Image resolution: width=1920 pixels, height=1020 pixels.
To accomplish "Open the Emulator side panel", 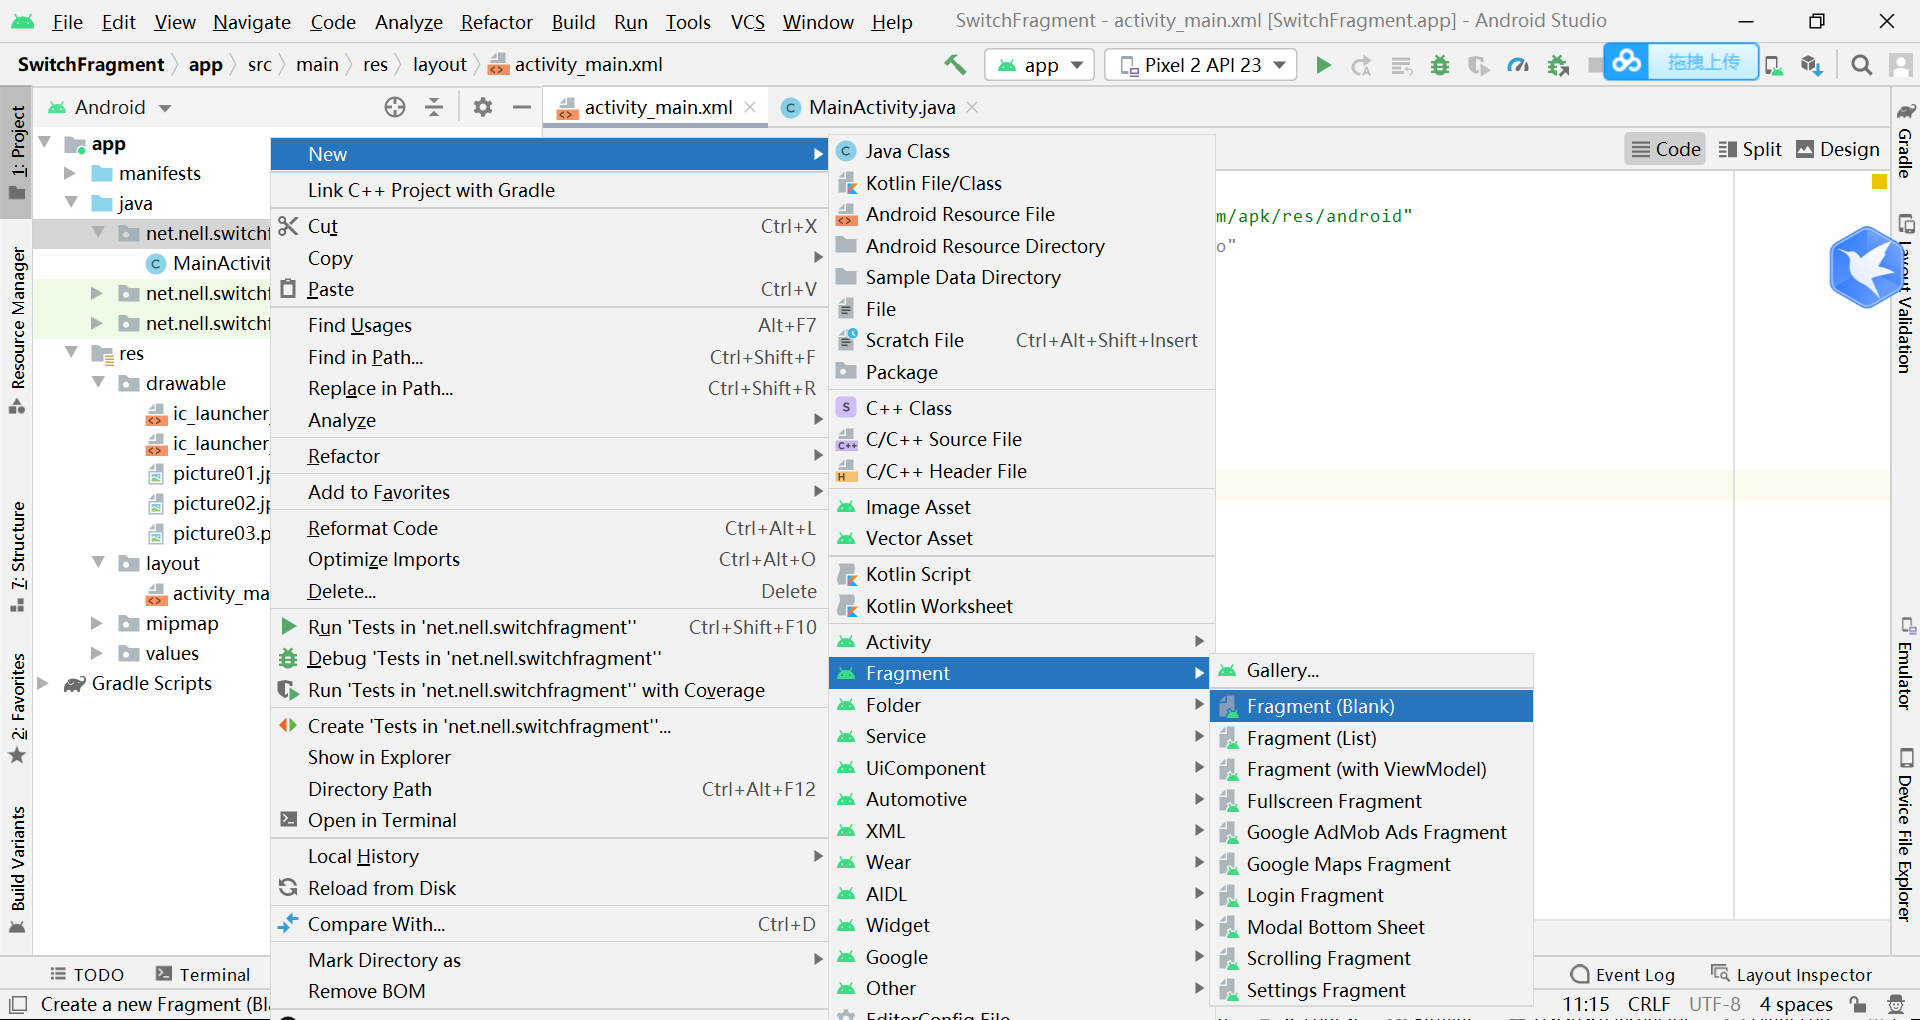I will pyautogui.click(x=1906, y=664).
